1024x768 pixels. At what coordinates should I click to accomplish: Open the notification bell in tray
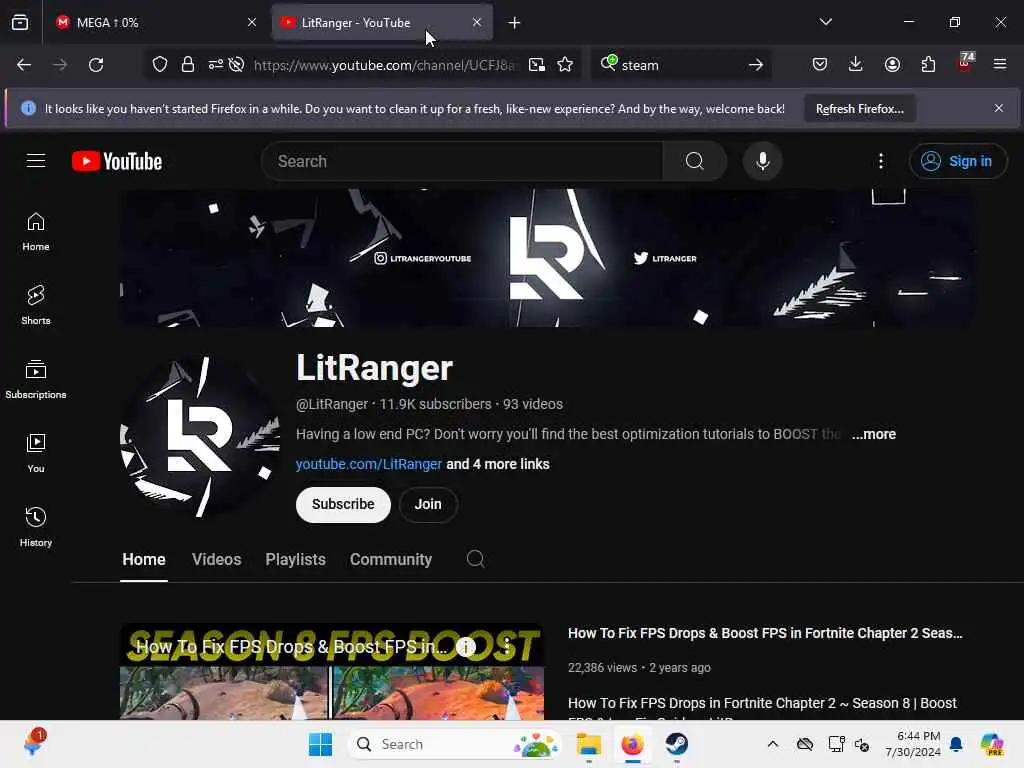tap(956, 744)
